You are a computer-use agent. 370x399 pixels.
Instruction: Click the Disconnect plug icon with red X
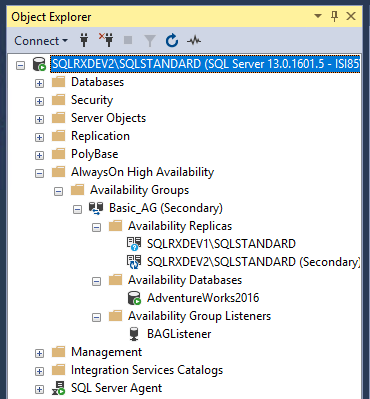tap(106, 40)
